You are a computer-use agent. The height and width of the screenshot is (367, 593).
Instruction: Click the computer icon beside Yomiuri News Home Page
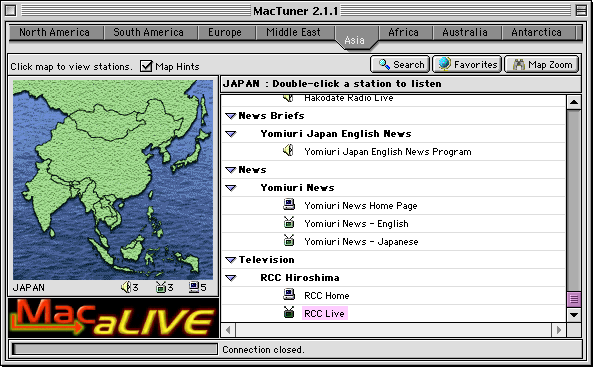289,205
